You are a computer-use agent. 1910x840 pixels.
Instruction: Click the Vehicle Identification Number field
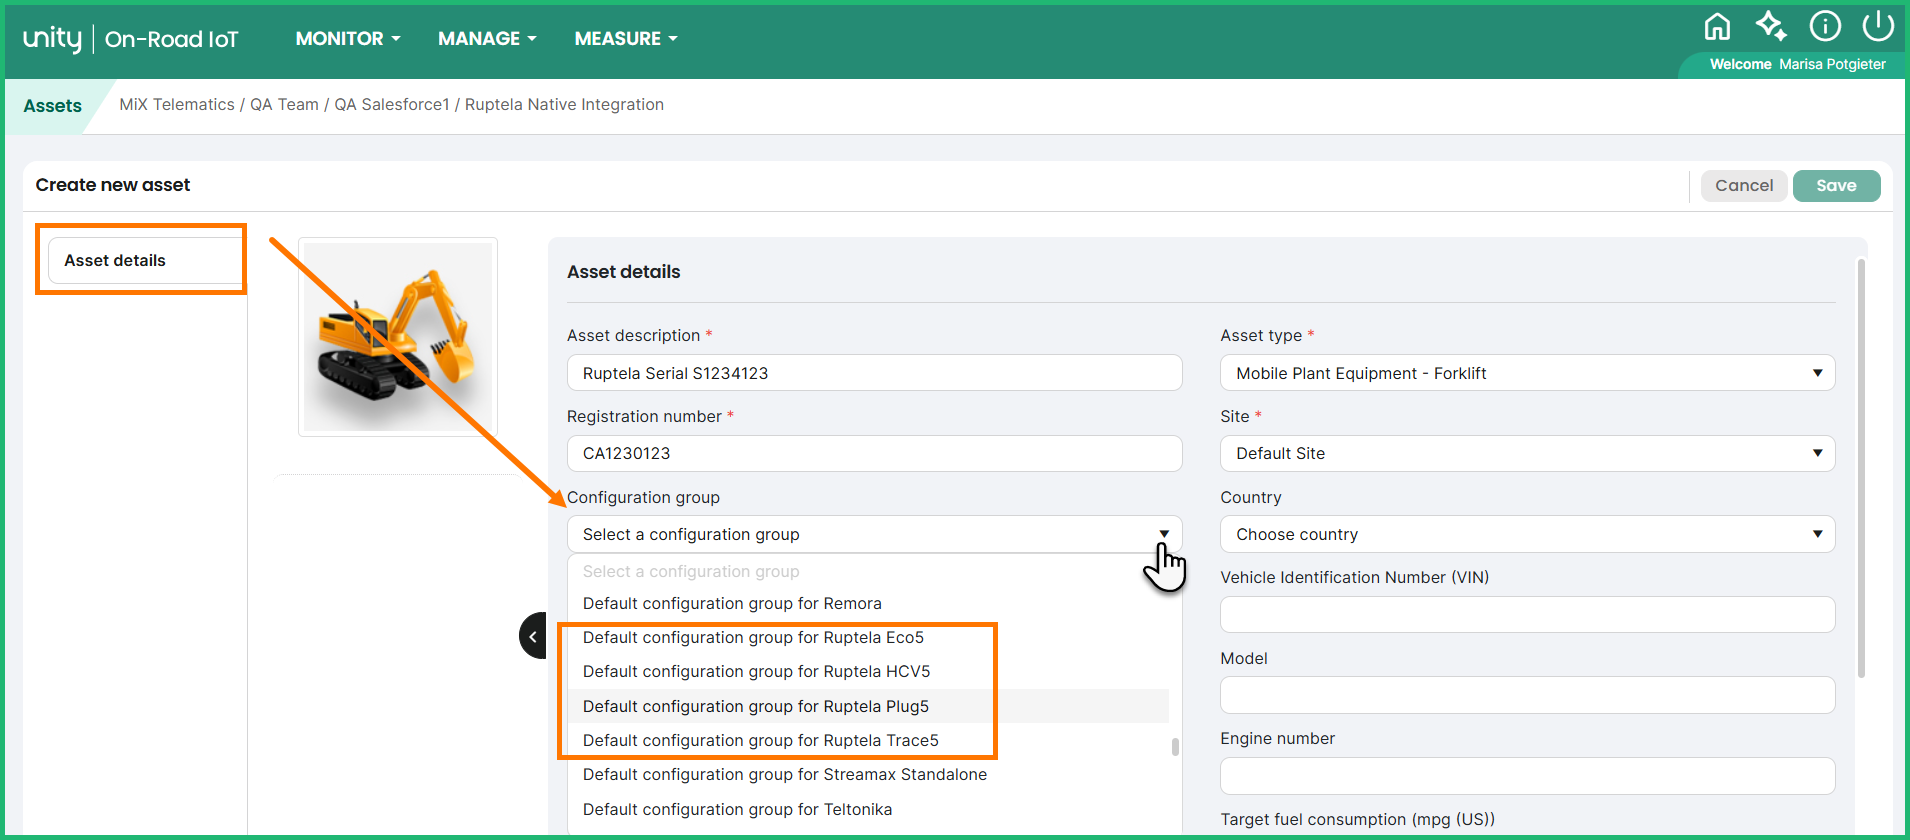1527,614
